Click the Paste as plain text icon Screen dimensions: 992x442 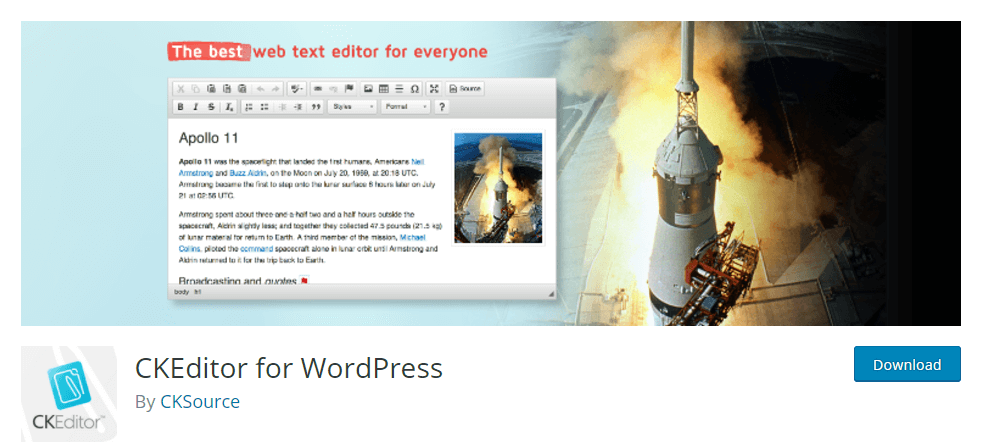226,89
